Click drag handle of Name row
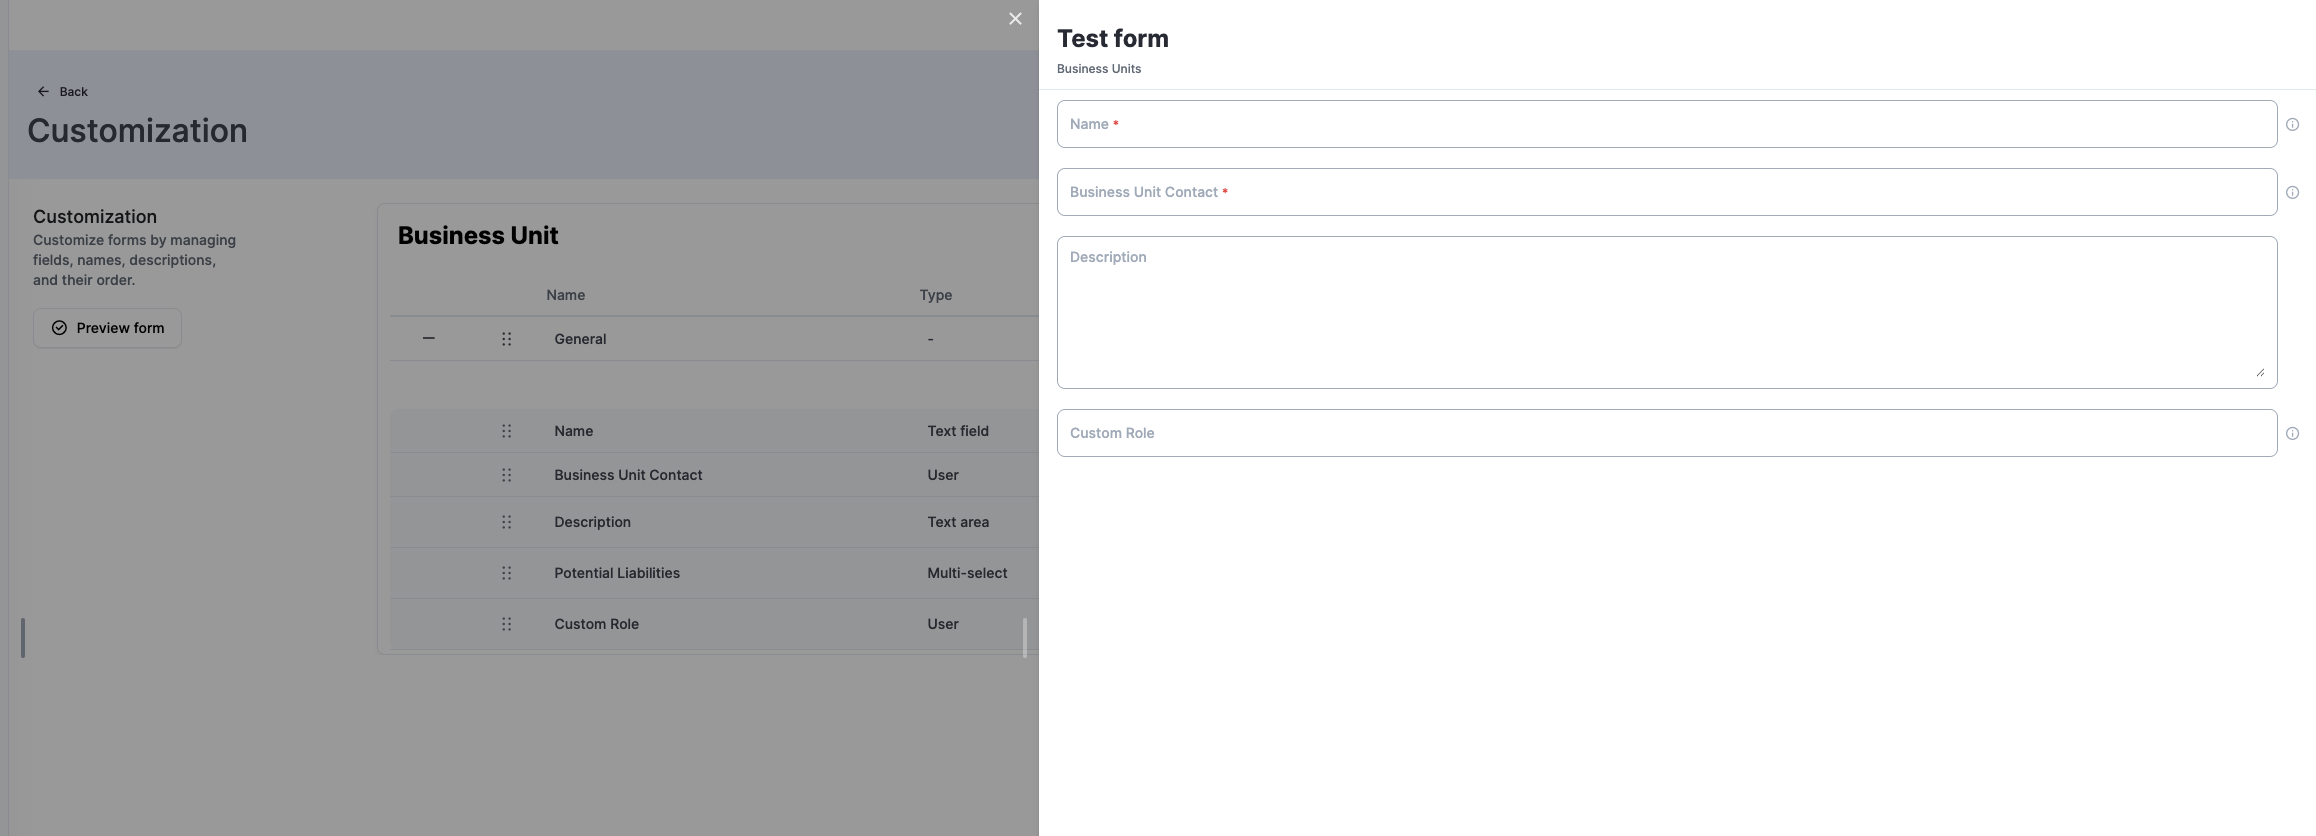 click(x=507, y=431)
